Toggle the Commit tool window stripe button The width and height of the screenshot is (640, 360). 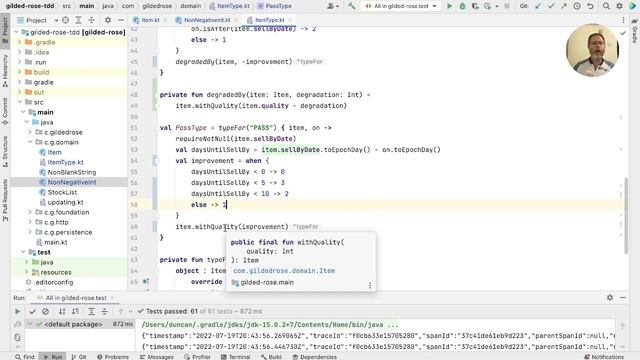click(5, 111)
